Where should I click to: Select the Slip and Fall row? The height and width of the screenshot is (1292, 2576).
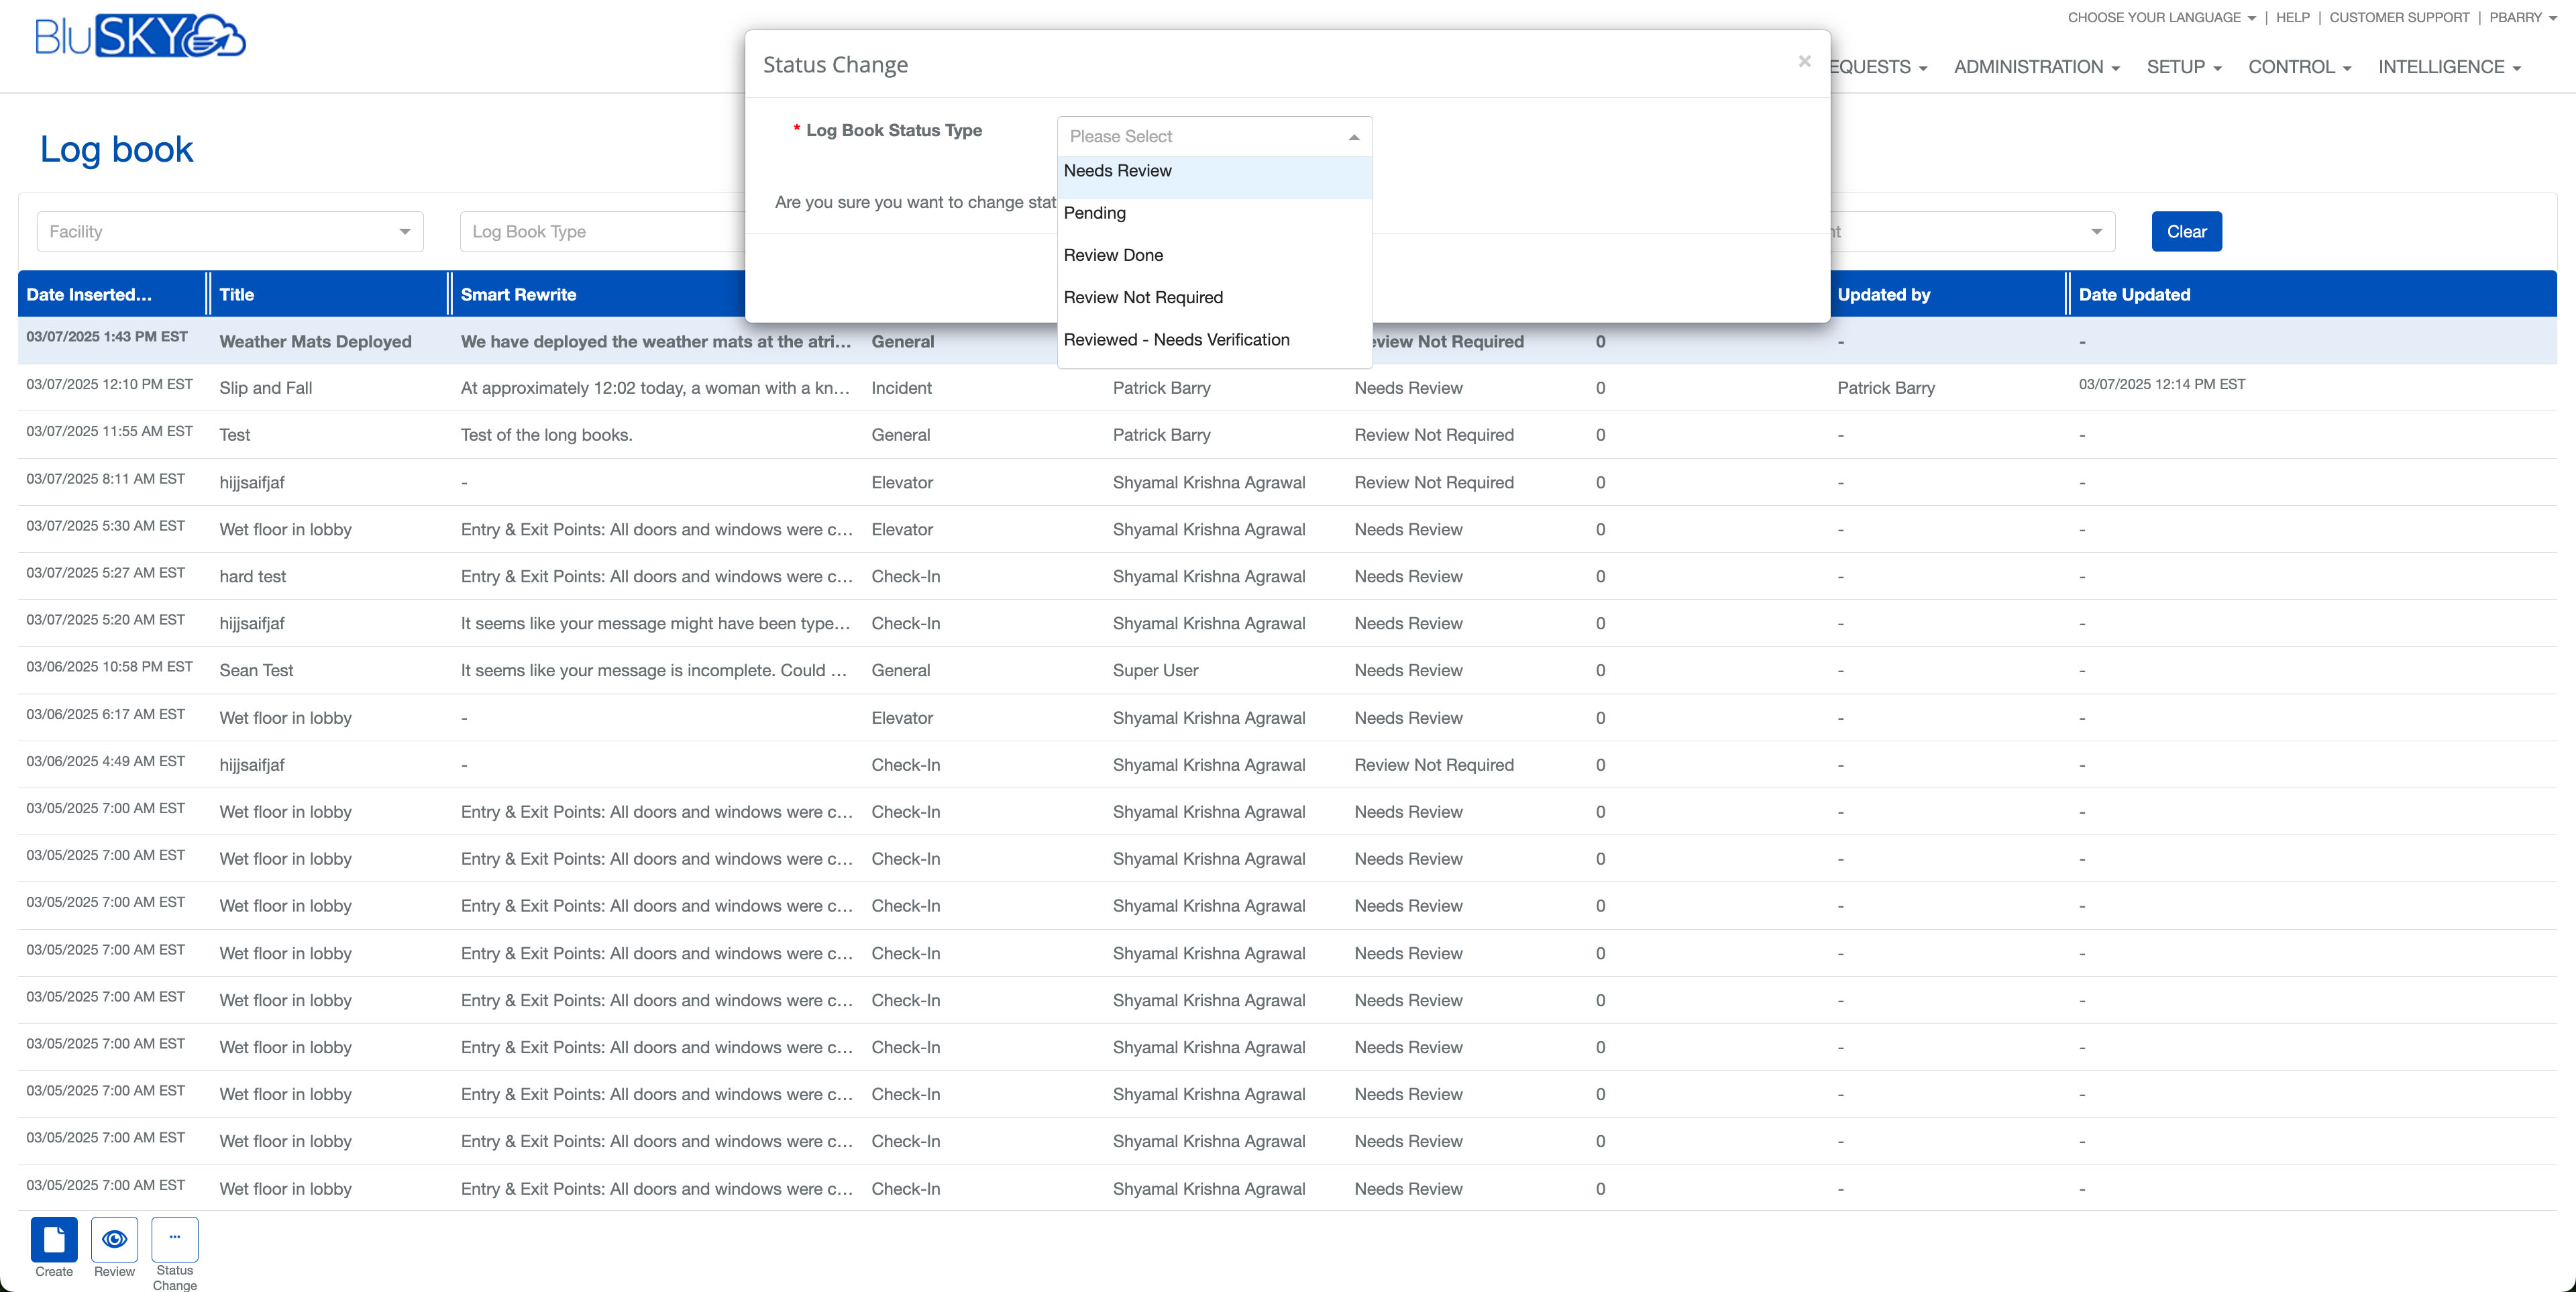tap(266, 388)
